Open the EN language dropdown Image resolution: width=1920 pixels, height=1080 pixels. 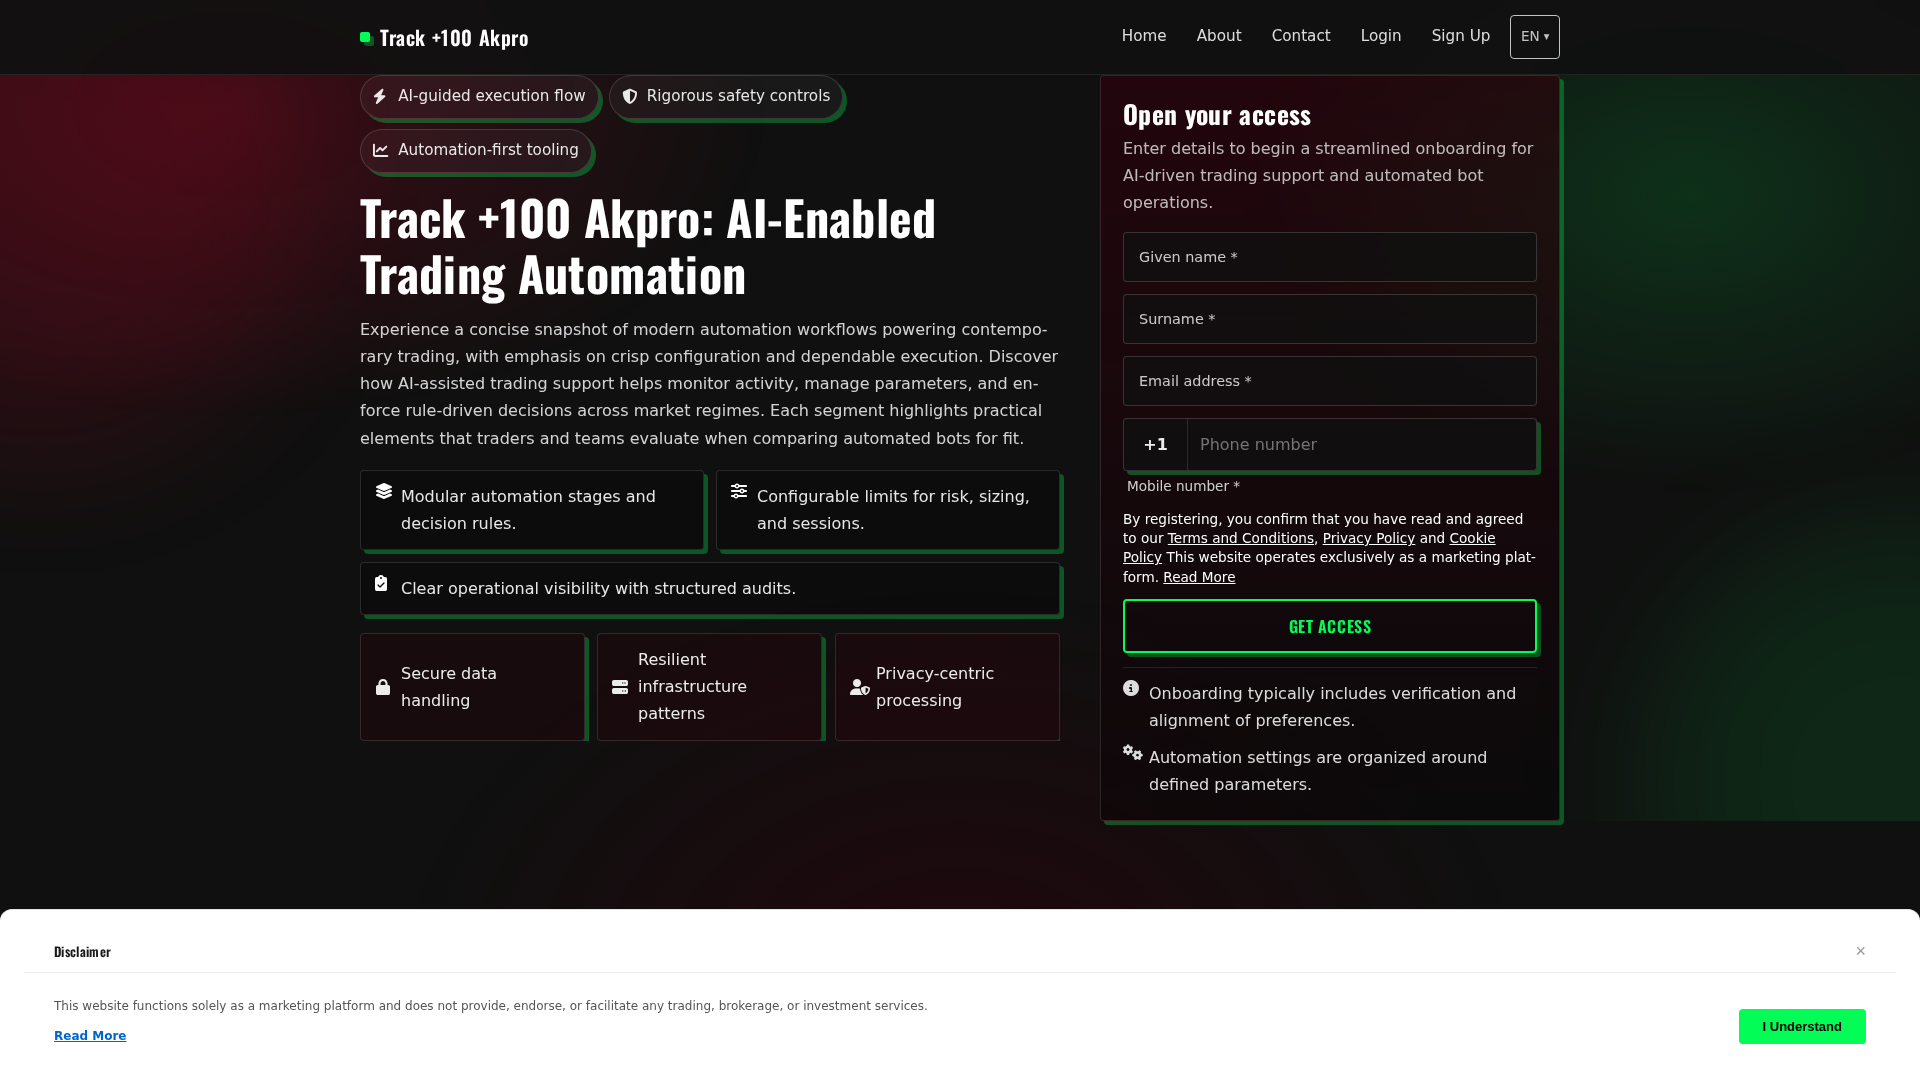click(x=1535, y=37)
